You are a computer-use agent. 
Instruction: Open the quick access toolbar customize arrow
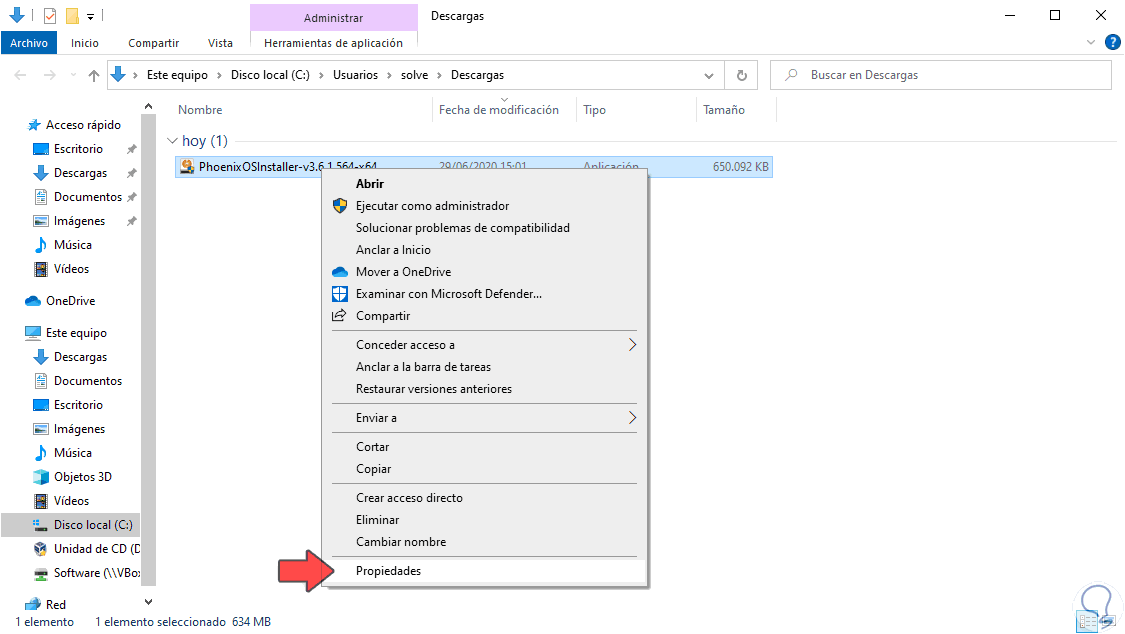[x=90, y=16]
